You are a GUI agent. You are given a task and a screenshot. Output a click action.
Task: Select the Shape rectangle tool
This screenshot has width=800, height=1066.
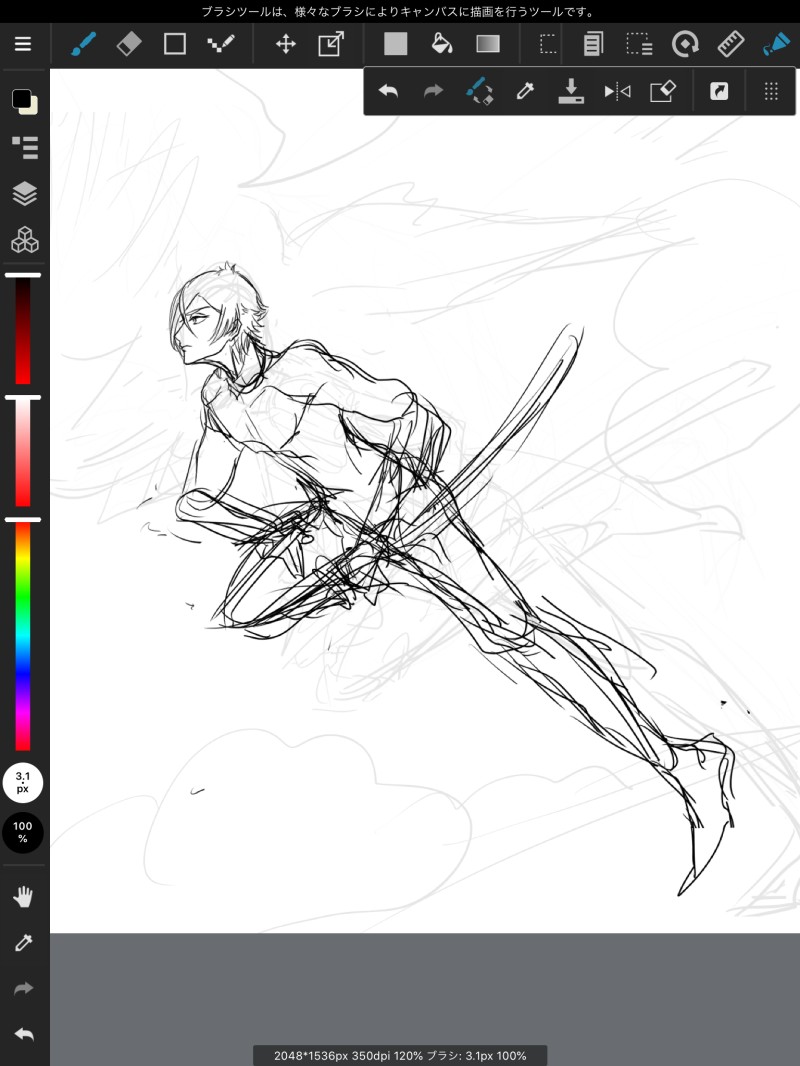click(175, 44)
